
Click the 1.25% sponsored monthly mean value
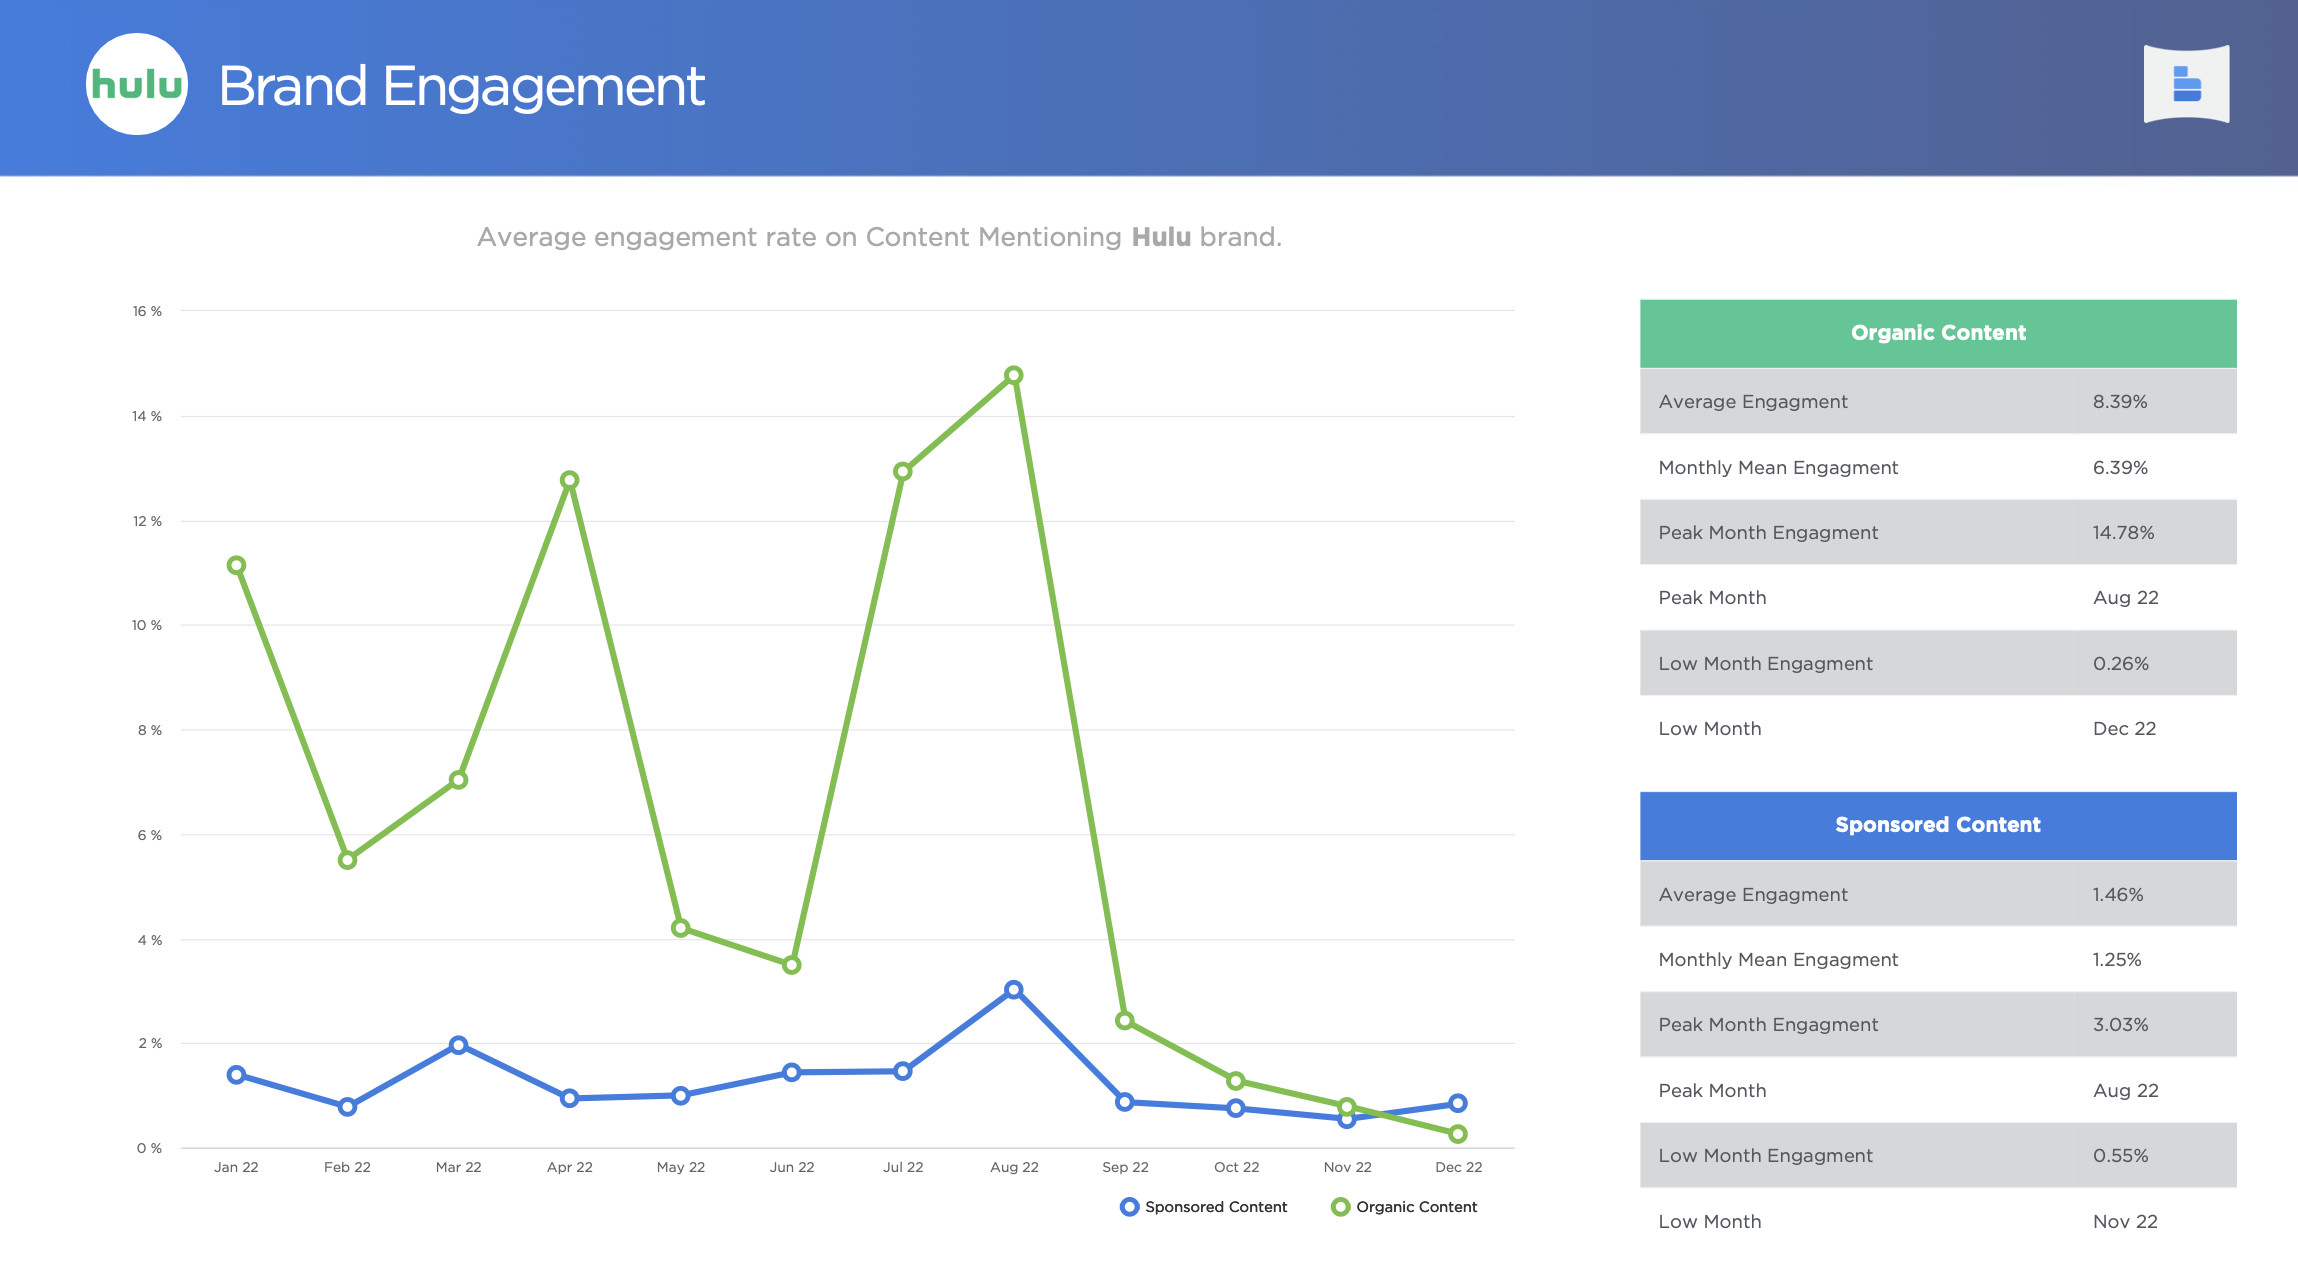(x=2117, y=959)
